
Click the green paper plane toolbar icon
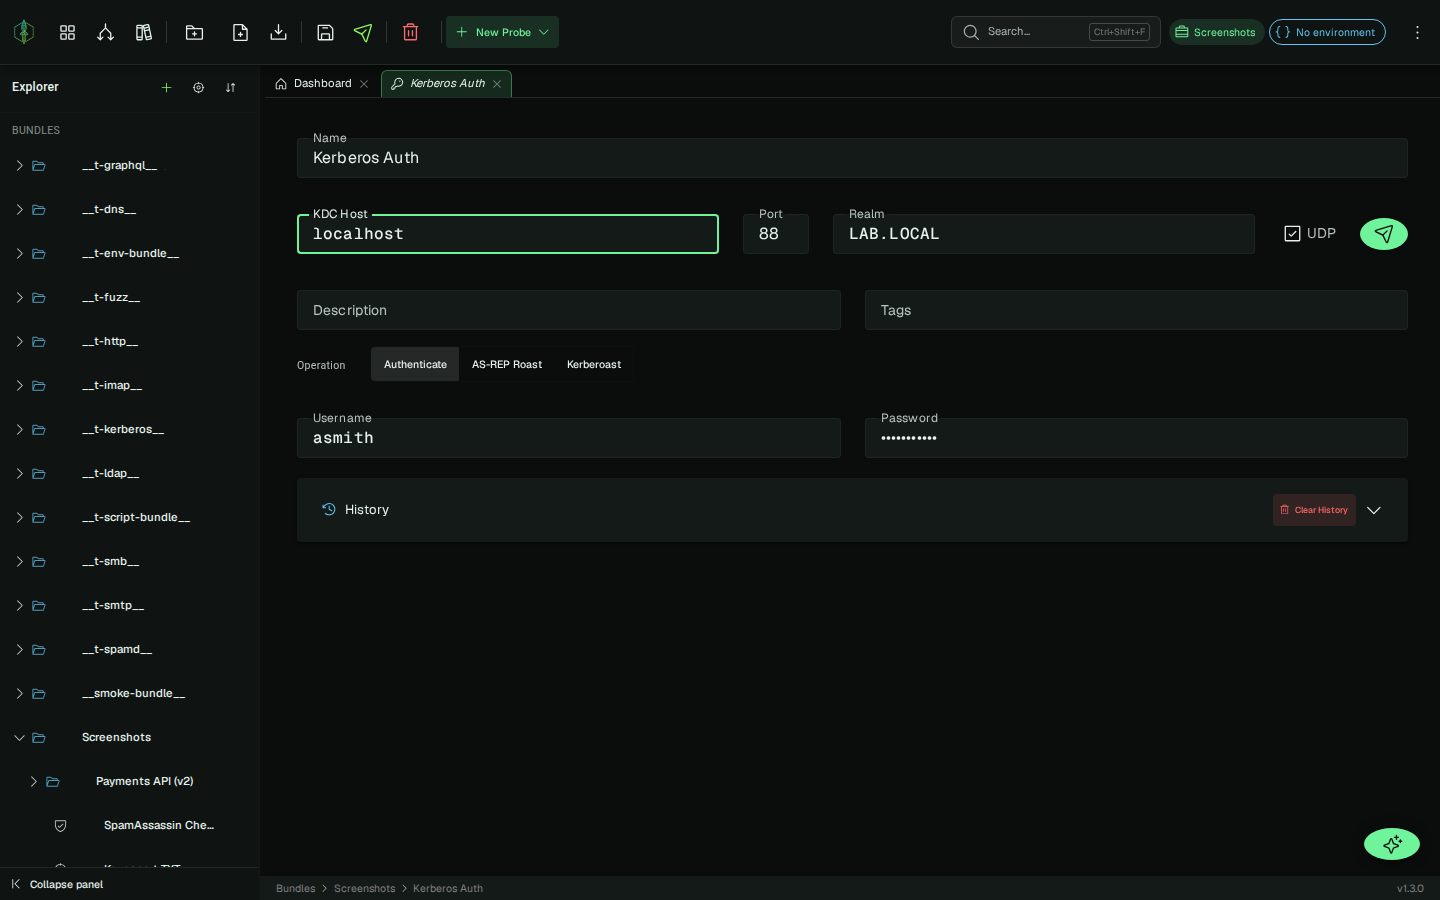pyautogui.click(x=363, y=32)
